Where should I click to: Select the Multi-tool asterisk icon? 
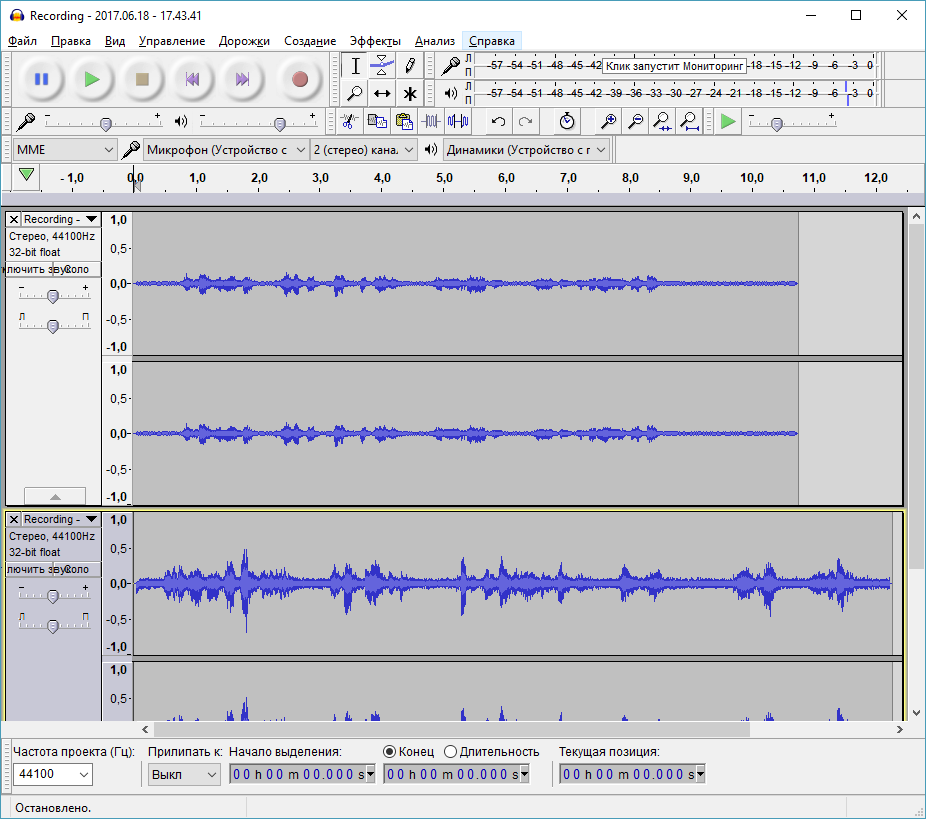(x=410, y=94)
